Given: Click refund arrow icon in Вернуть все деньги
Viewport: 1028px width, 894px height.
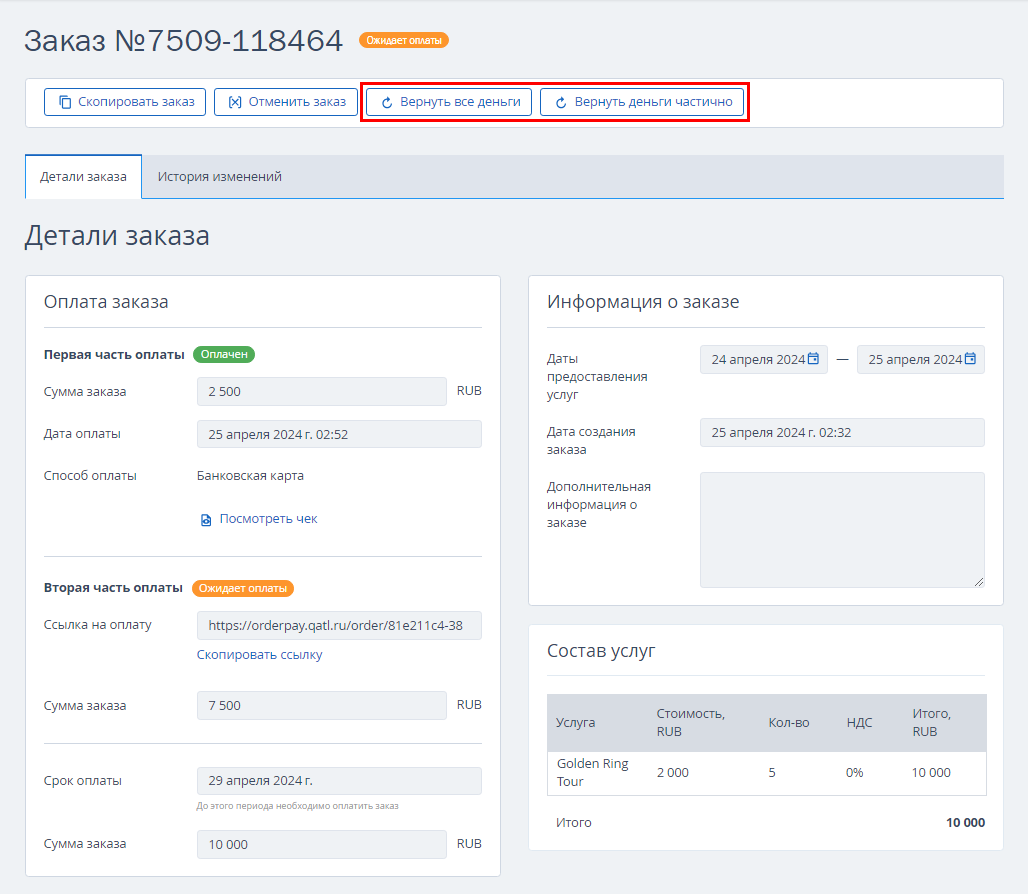Looking at the screenshot, I should [x=387, y=103].
